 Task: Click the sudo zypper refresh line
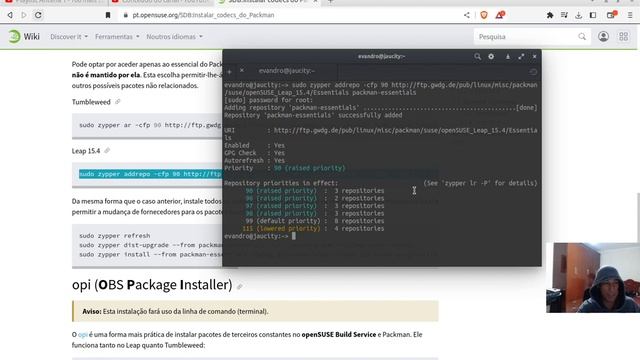[x=115, y=236]
